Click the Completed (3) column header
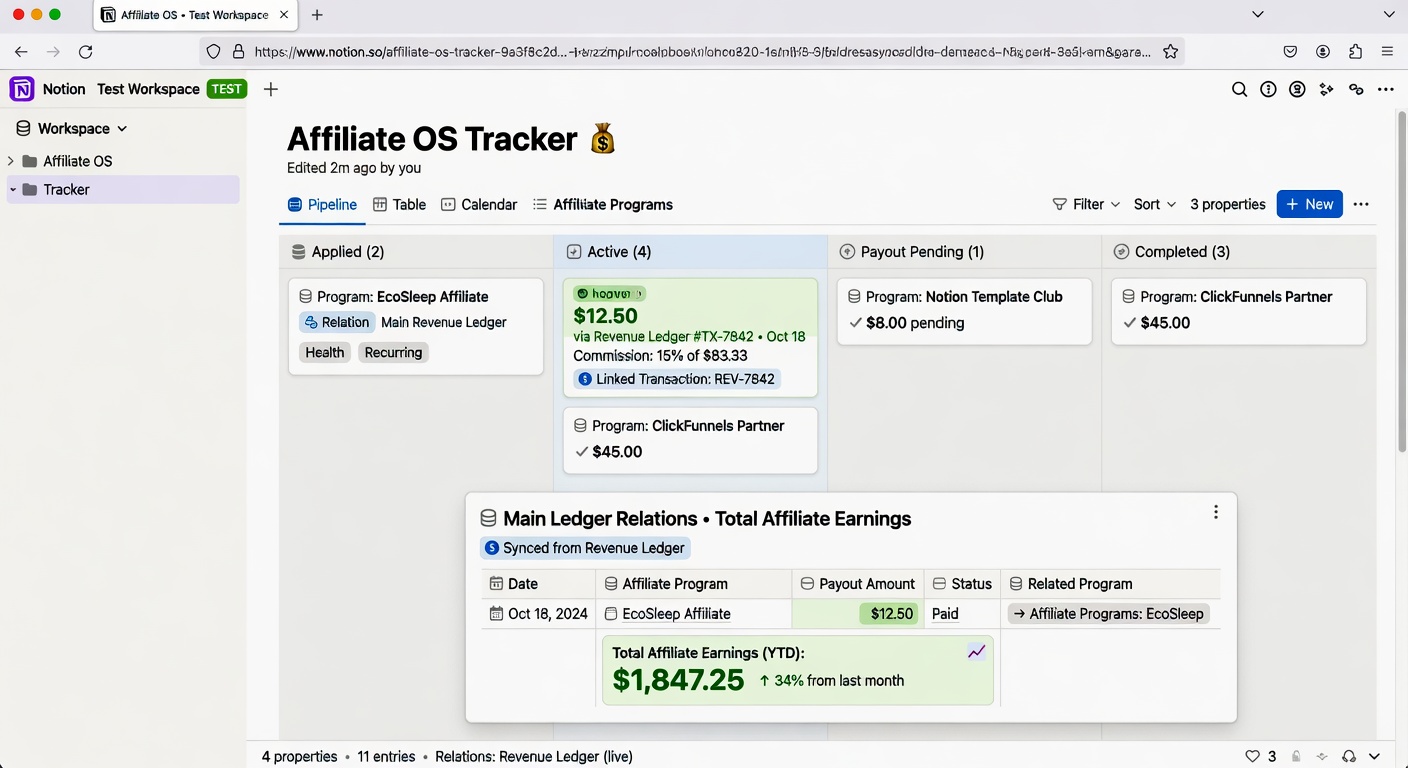This screenshot has height=768, width=1408. (1239, 252)
